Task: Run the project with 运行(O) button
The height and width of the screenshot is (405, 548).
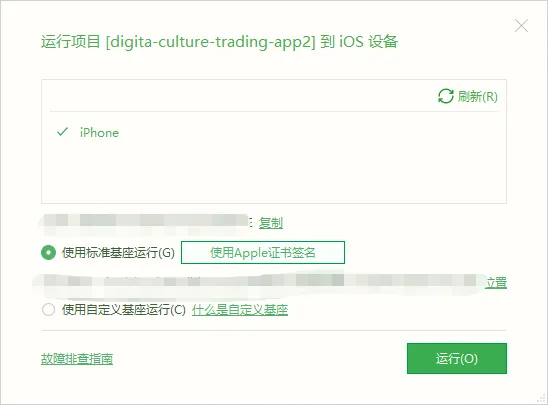Action: (x=457, y=359)
